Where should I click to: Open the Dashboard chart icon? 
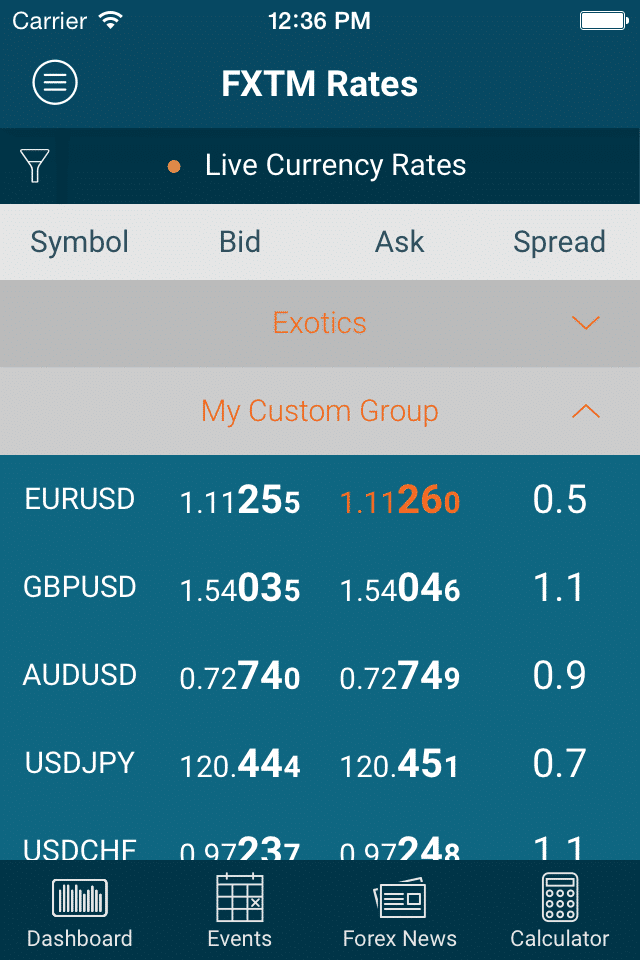[x=79, y=897]
